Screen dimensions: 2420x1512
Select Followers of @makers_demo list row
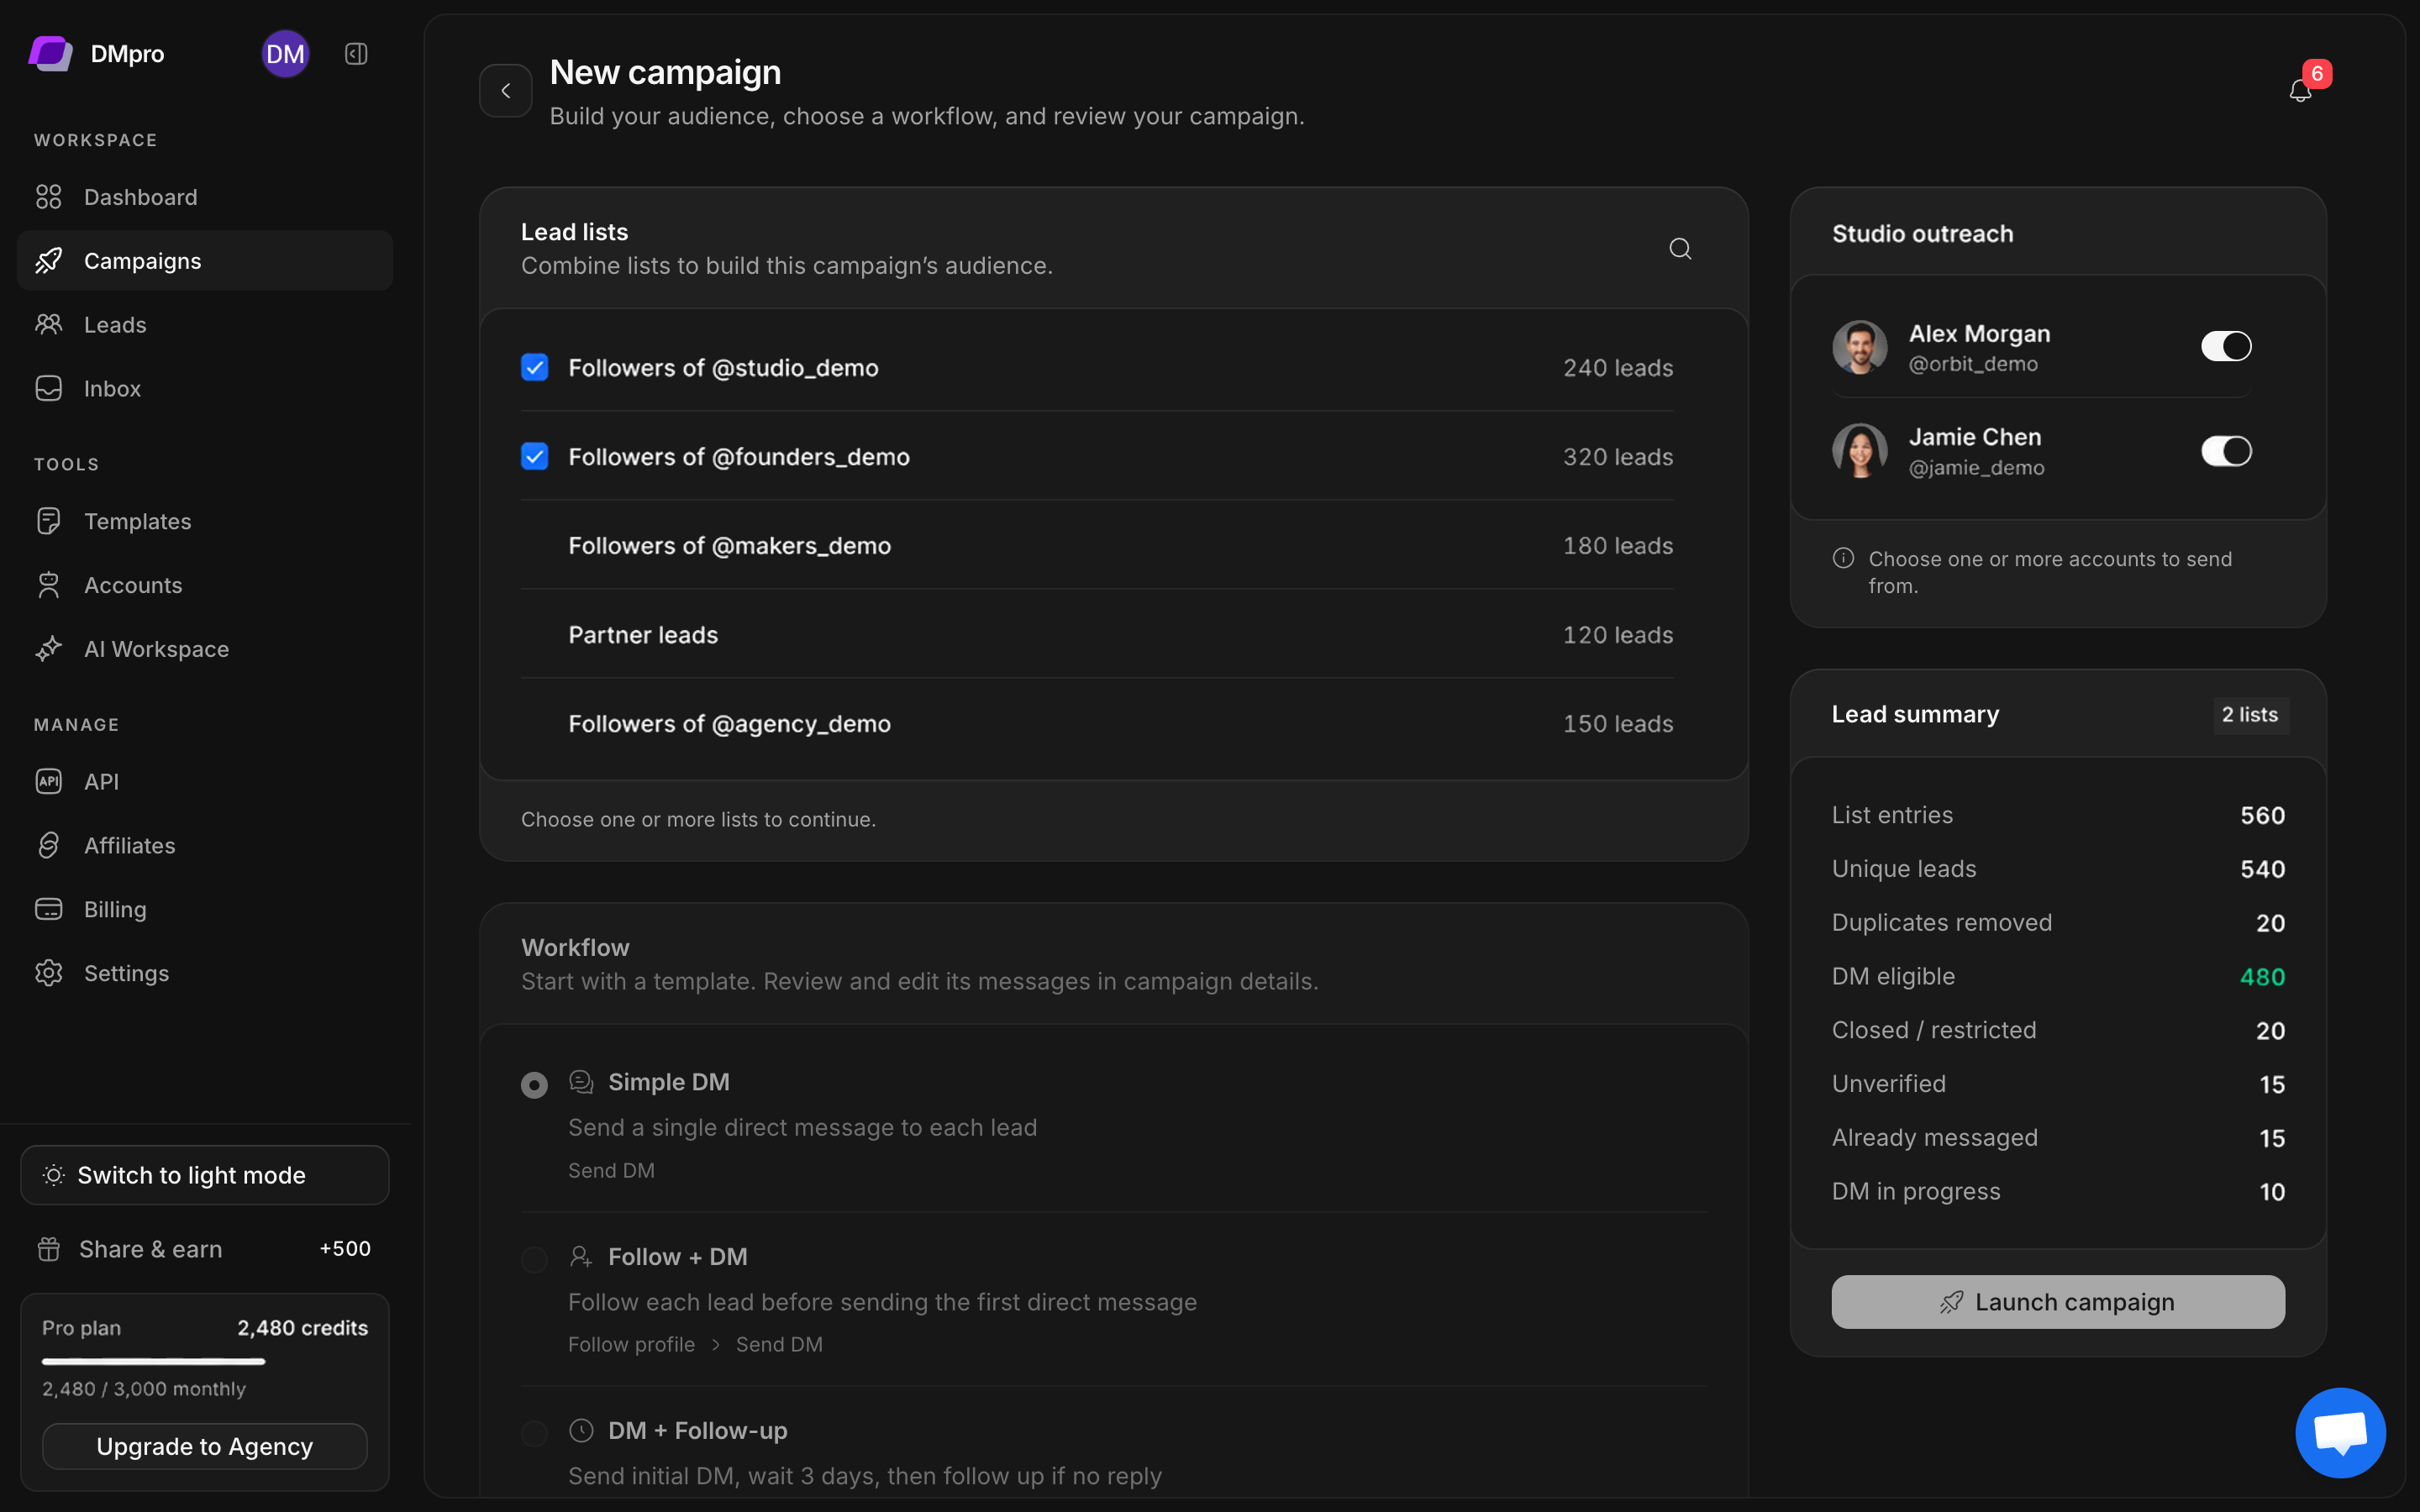(1097, 545)
